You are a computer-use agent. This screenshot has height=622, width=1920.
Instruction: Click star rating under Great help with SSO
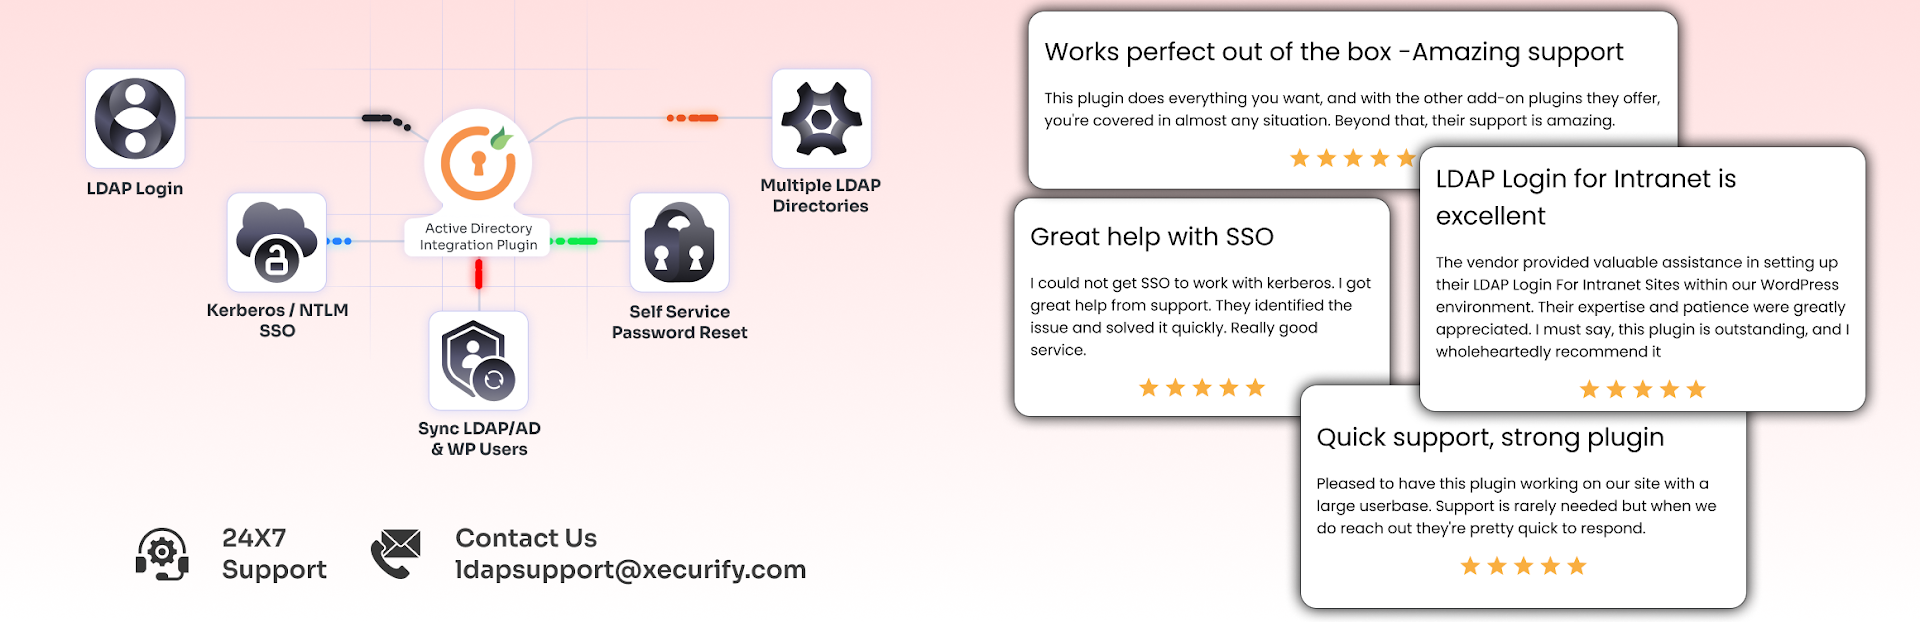[1202, 388]
